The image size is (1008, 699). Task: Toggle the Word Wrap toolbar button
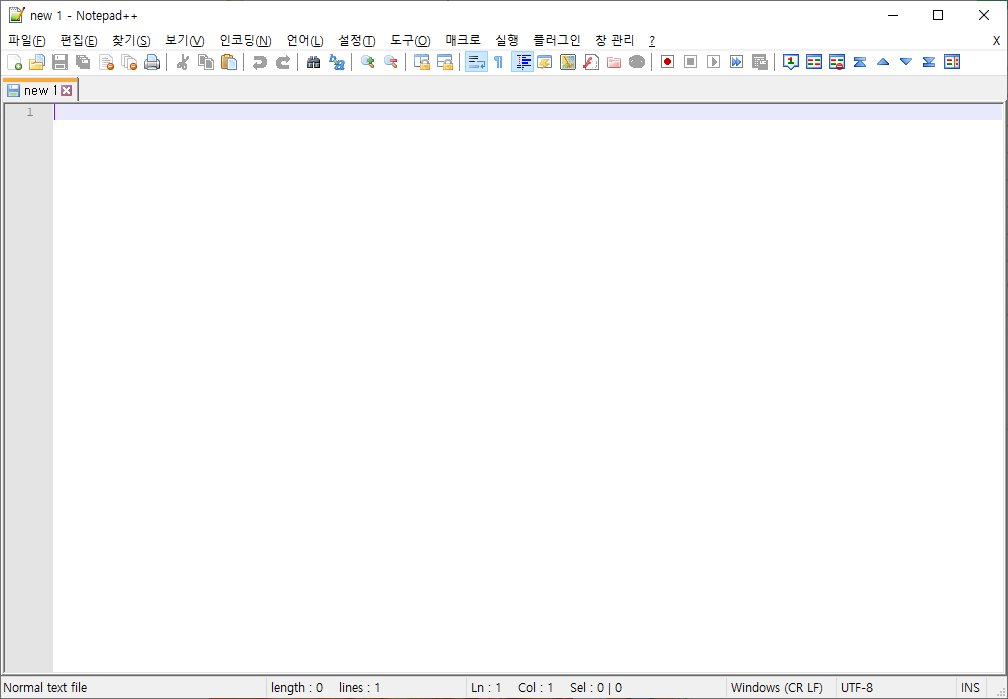click(476, 62)
